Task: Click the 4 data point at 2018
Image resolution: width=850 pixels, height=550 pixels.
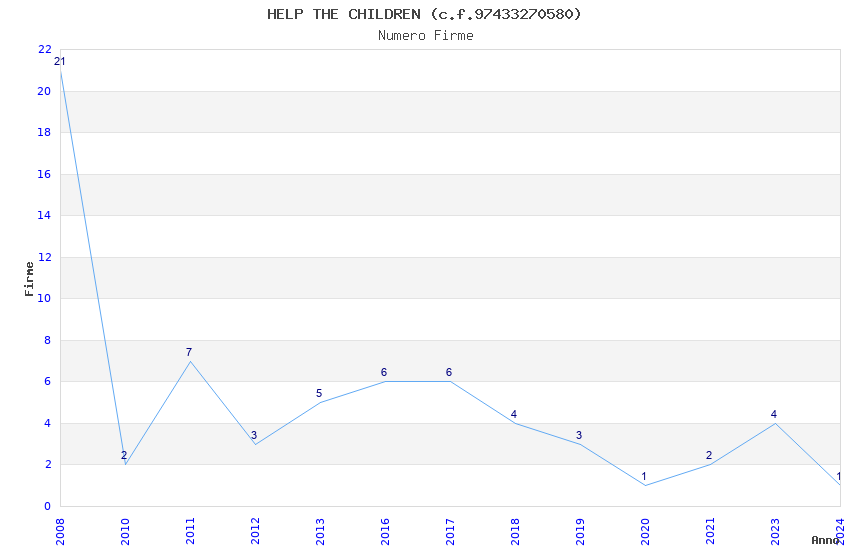Action: coord(514,414)
